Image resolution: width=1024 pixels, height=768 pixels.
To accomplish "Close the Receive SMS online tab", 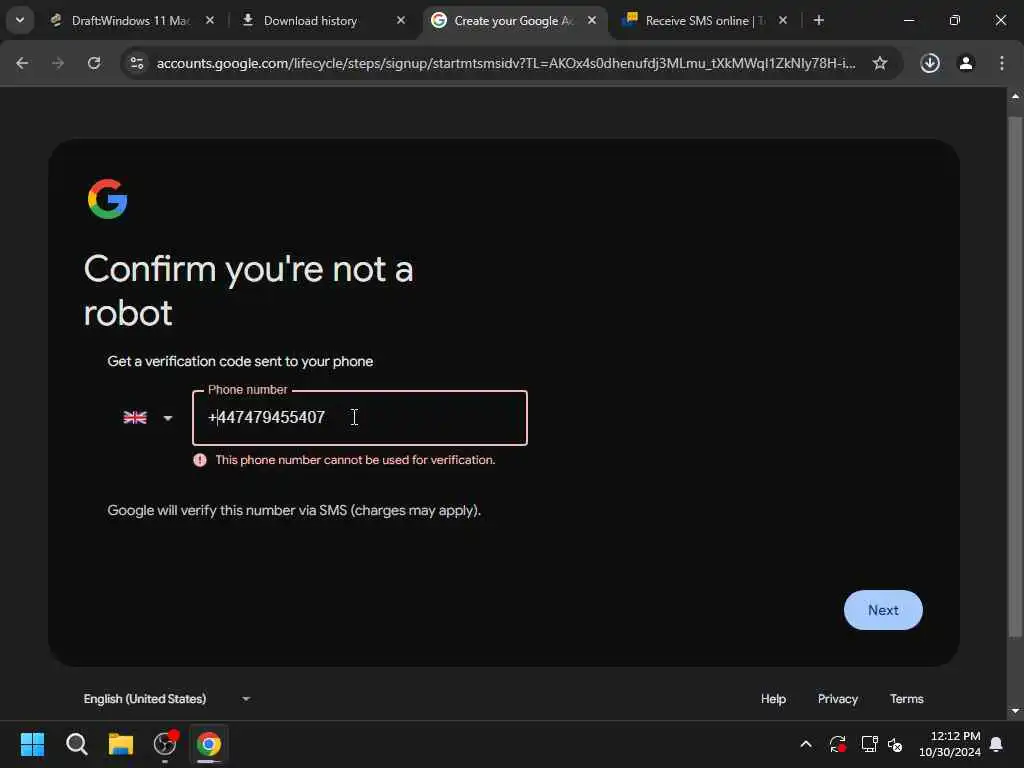I will tap(783, 20).
